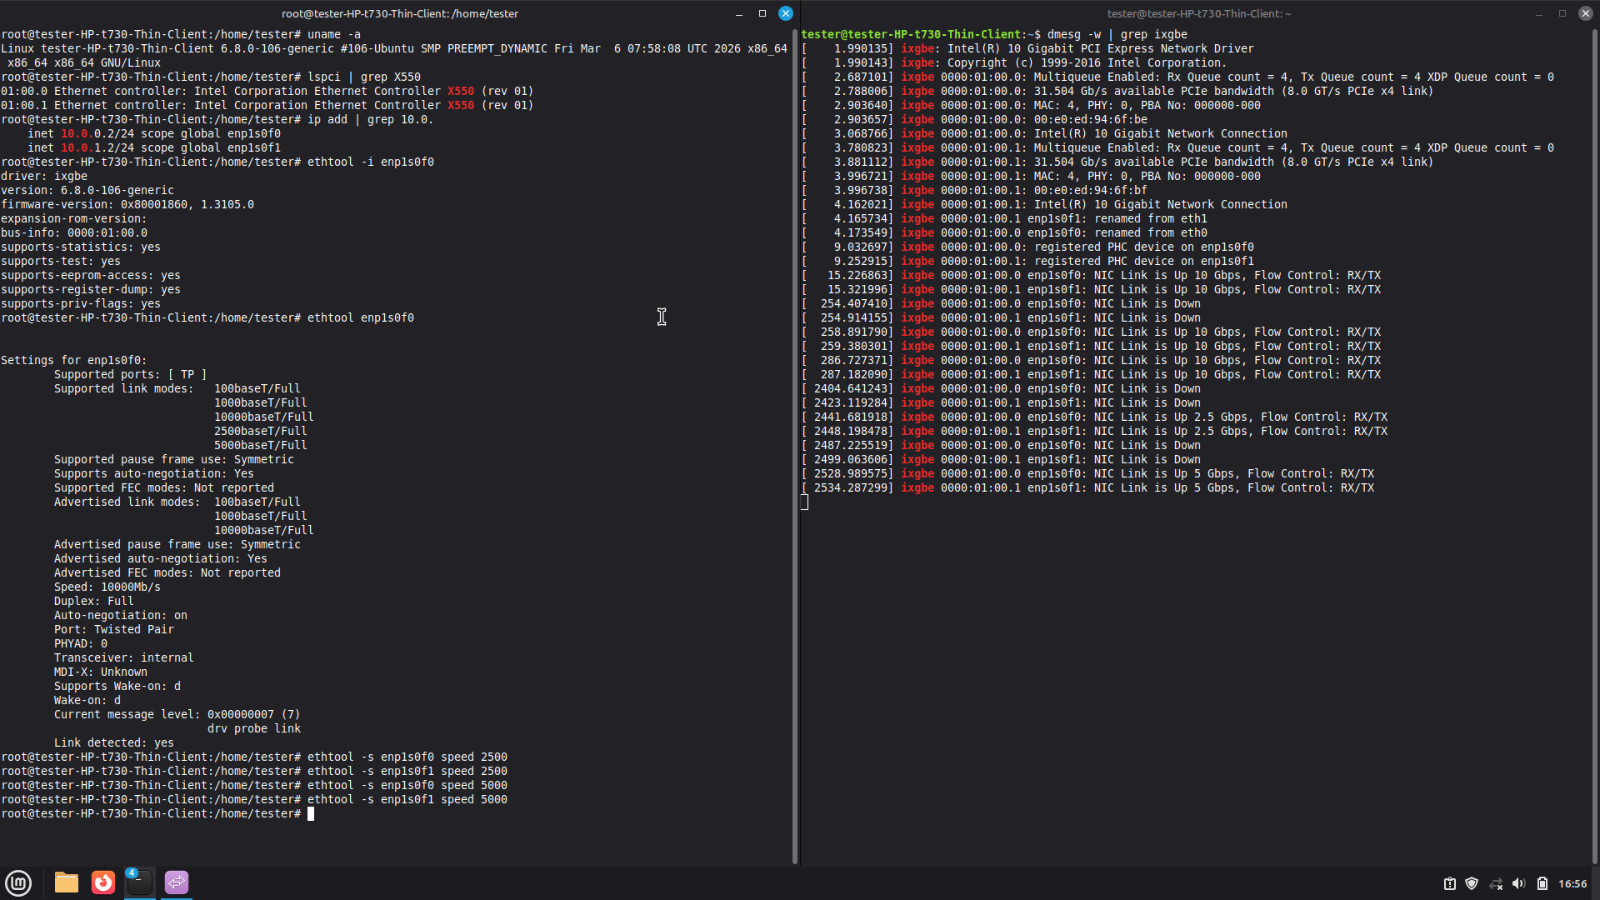The width and height of the screenshot is (1600, 900).
Task: Maximize the tester dmesg terminal window
Action: coord(1562,13)
